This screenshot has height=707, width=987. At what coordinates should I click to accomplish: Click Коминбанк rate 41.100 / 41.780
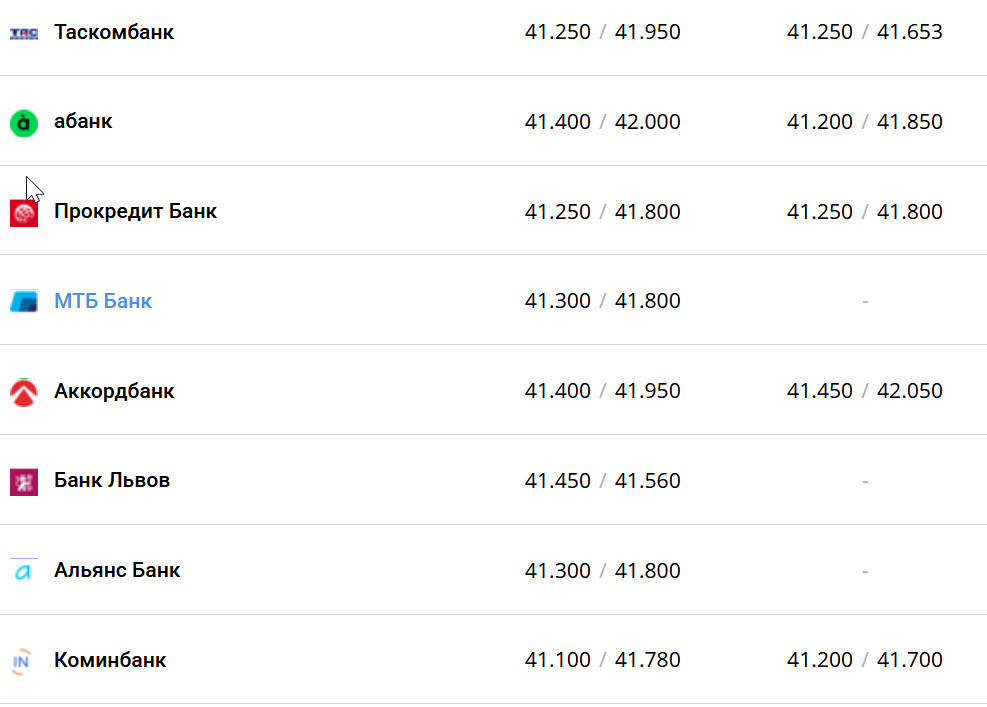[602, 660]
